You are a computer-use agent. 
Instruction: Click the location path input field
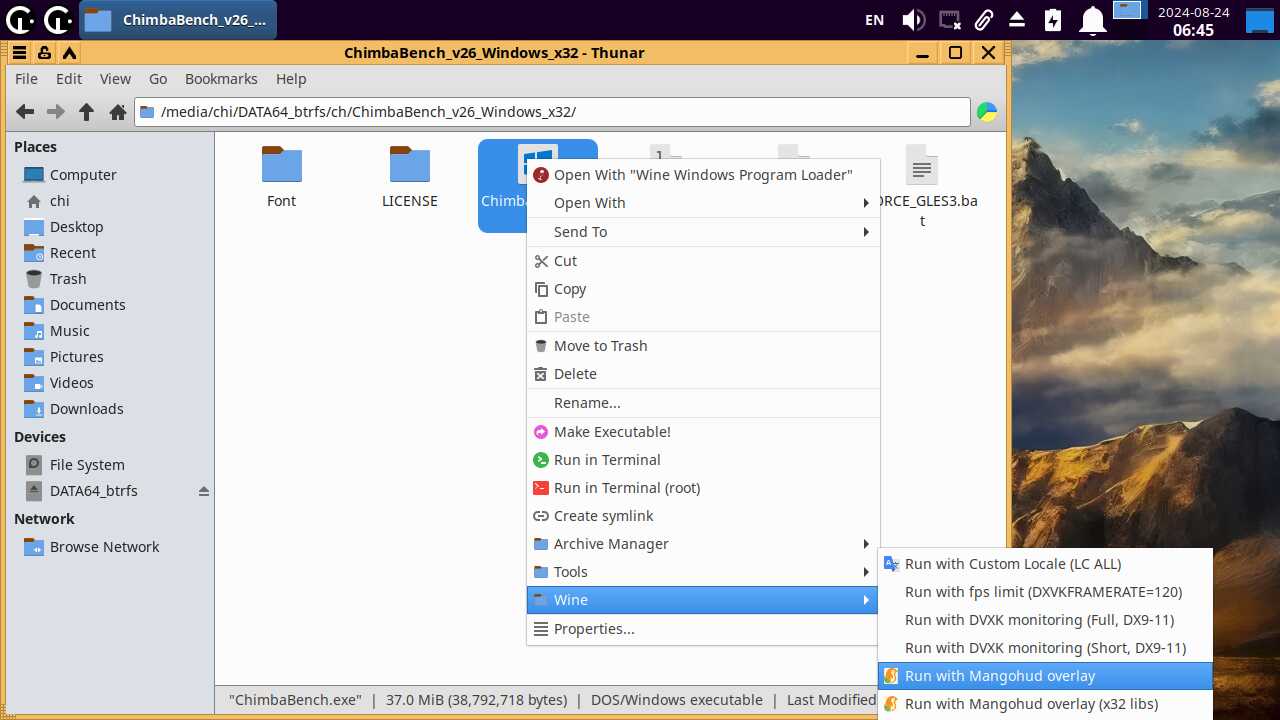(552, 112)
